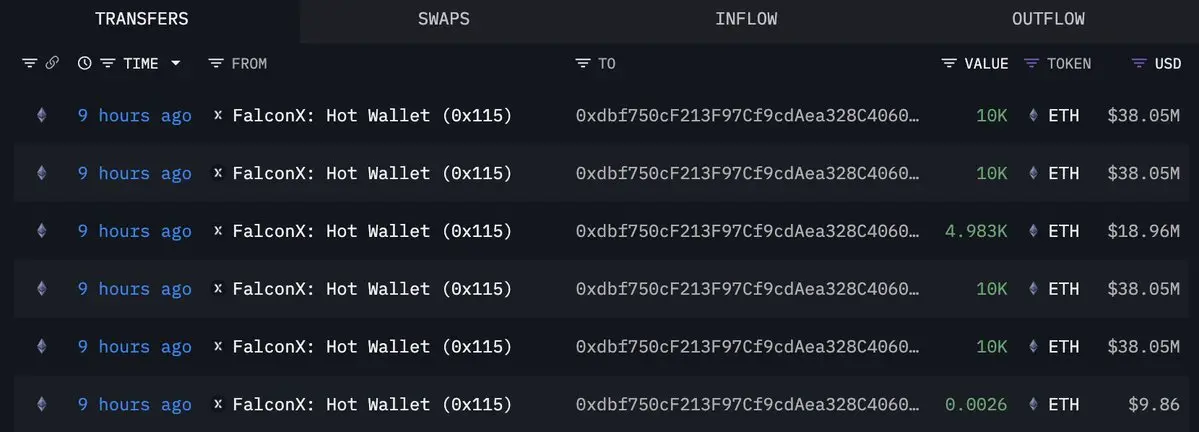Screen dimensions: 1199x432
Task: Open the TO column filter icon
Action: coord(583,63)
